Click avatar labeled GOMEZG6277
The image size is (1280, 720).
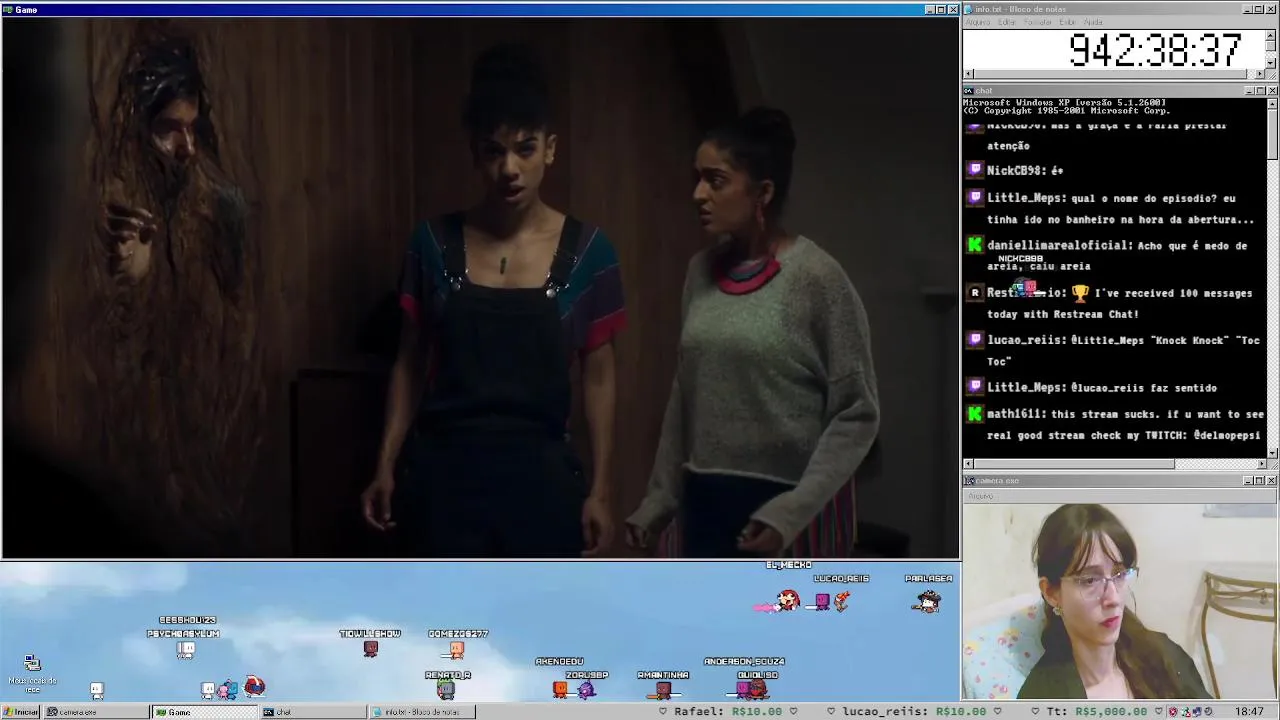coord(457,650)
